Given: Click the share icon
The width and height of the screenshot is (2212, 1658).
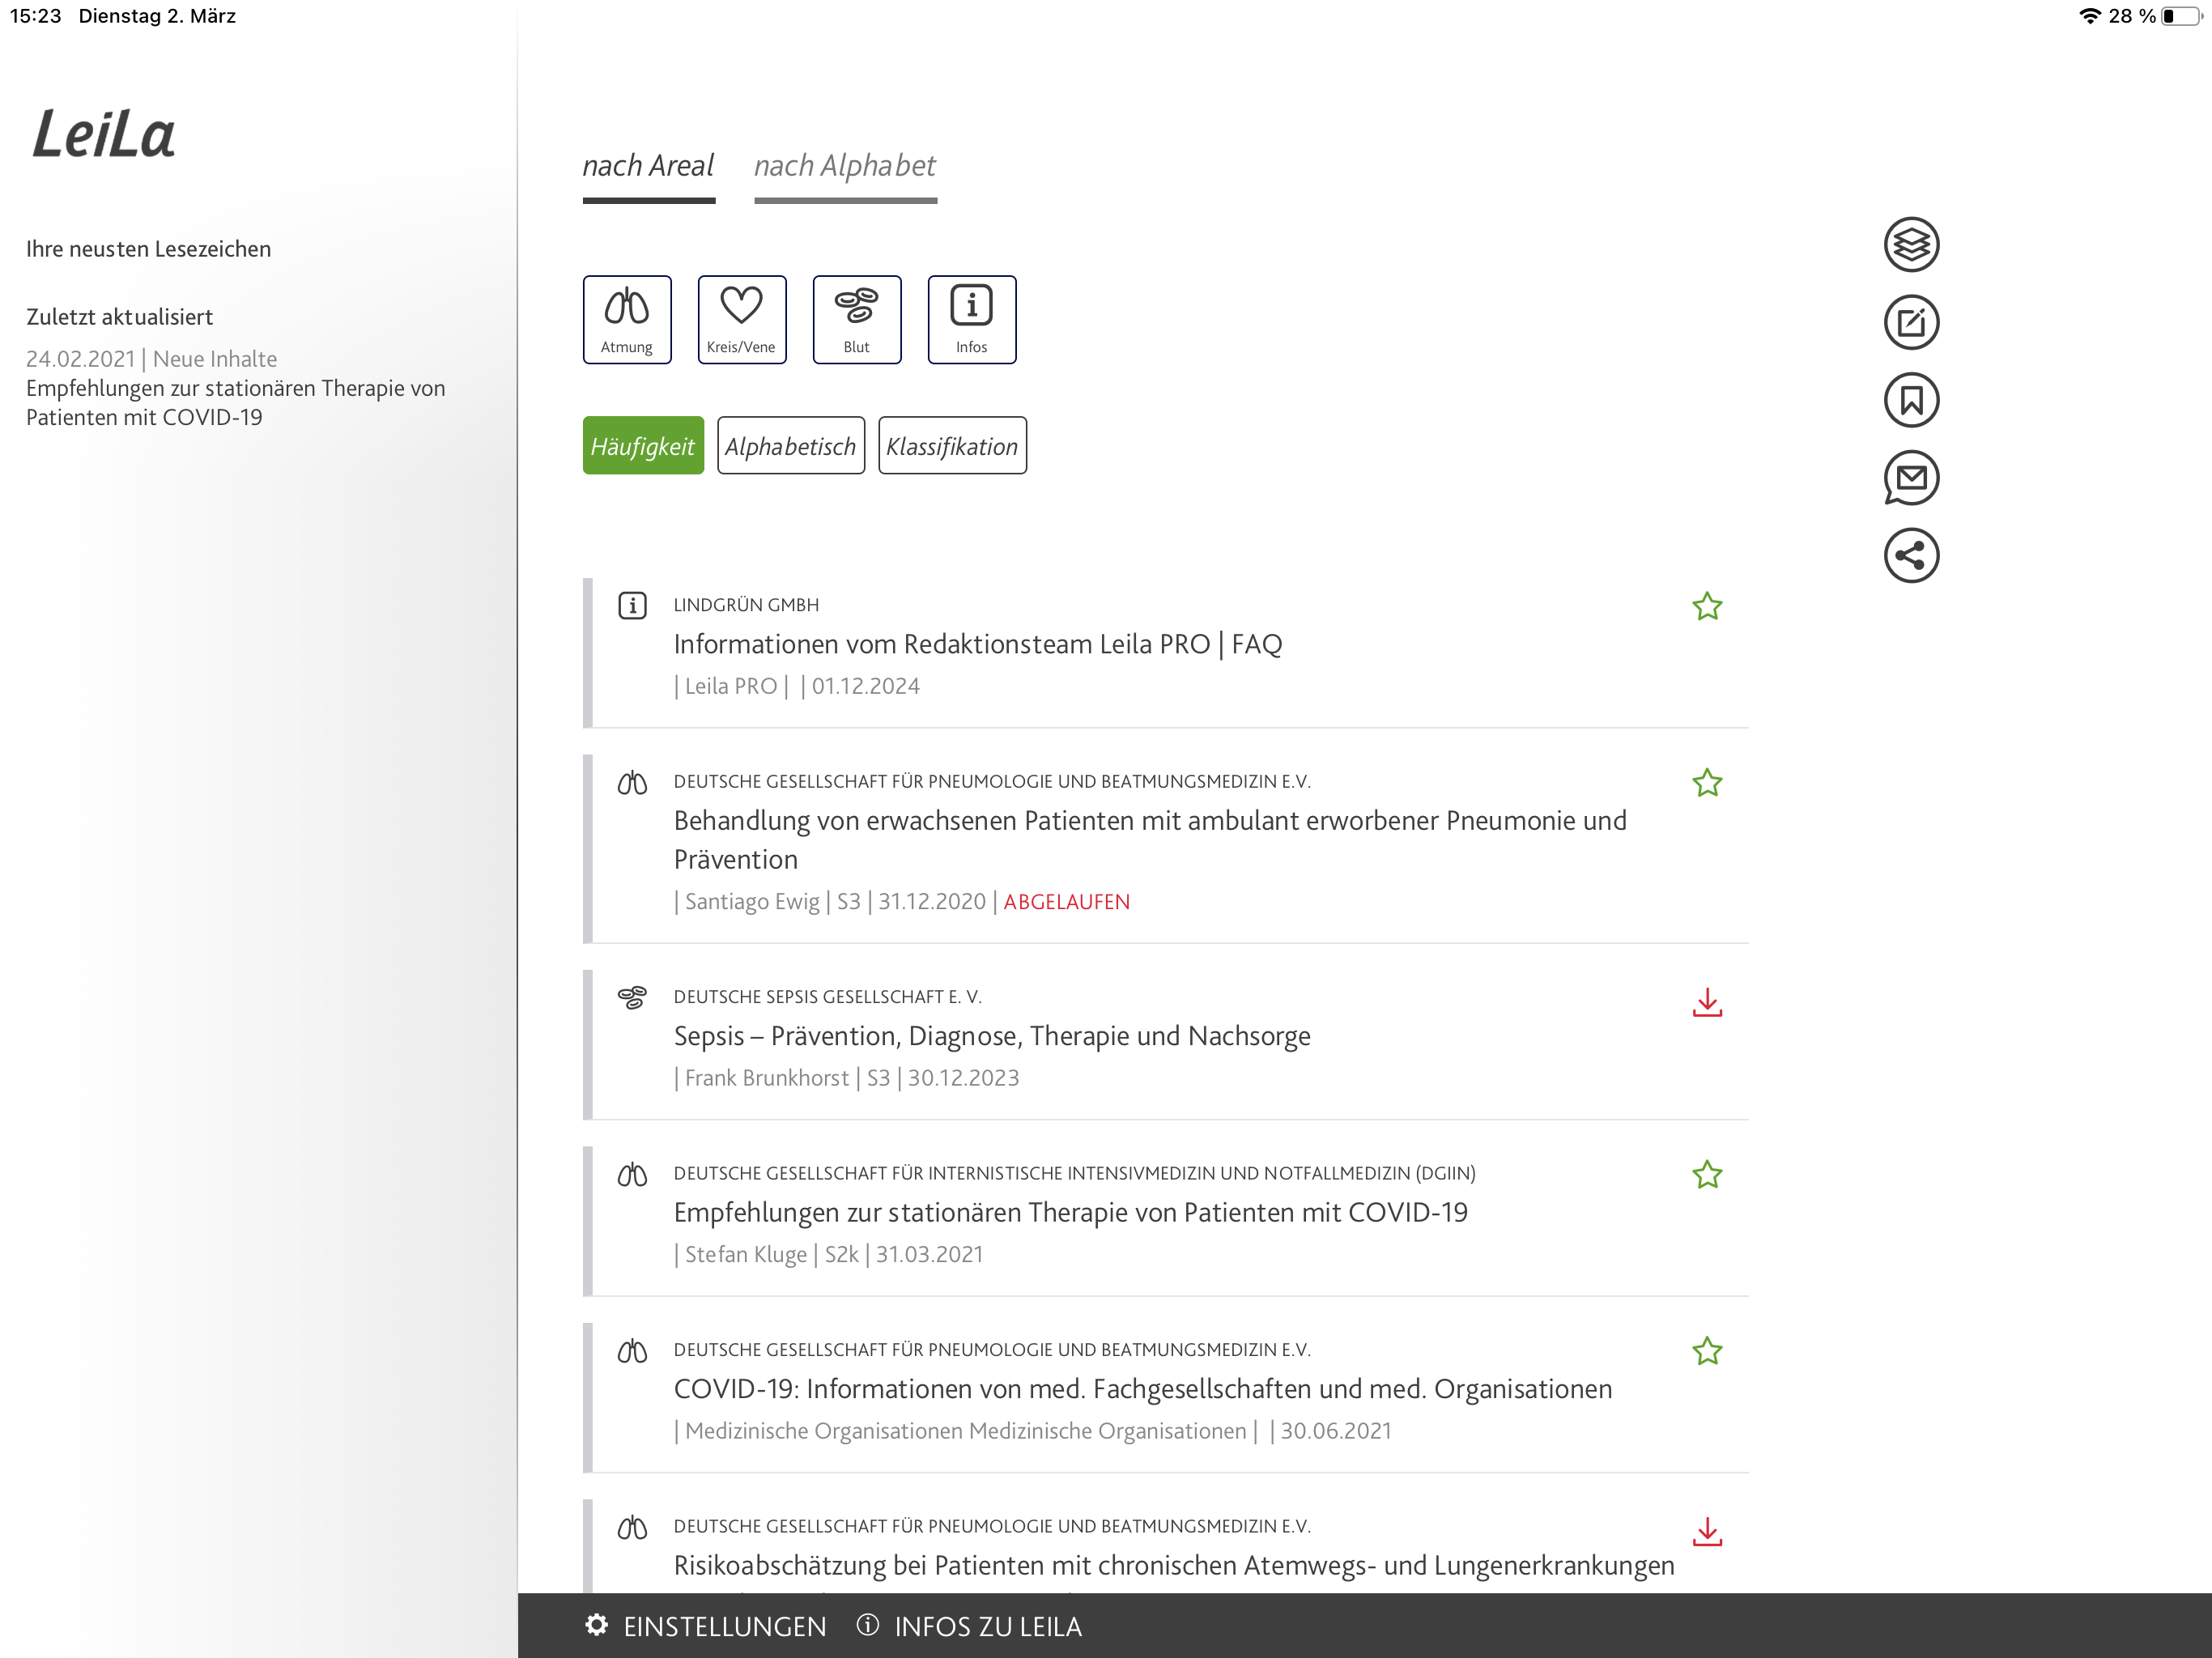Looking at the screenshot, I should pyautogui.click(x=1910, y=556).
